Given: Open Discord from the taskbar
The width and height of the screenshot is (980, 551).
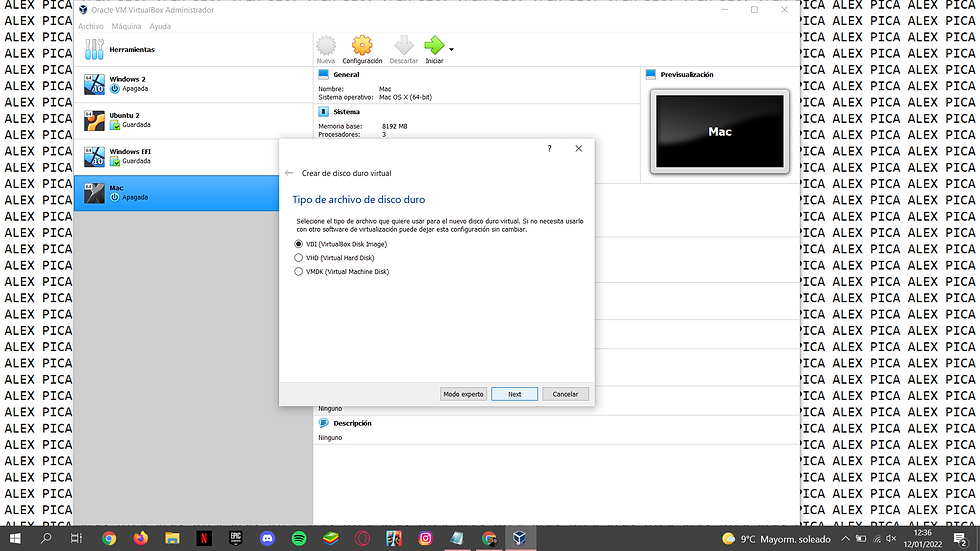Looking at the screenshot, I should coord(267,539).
